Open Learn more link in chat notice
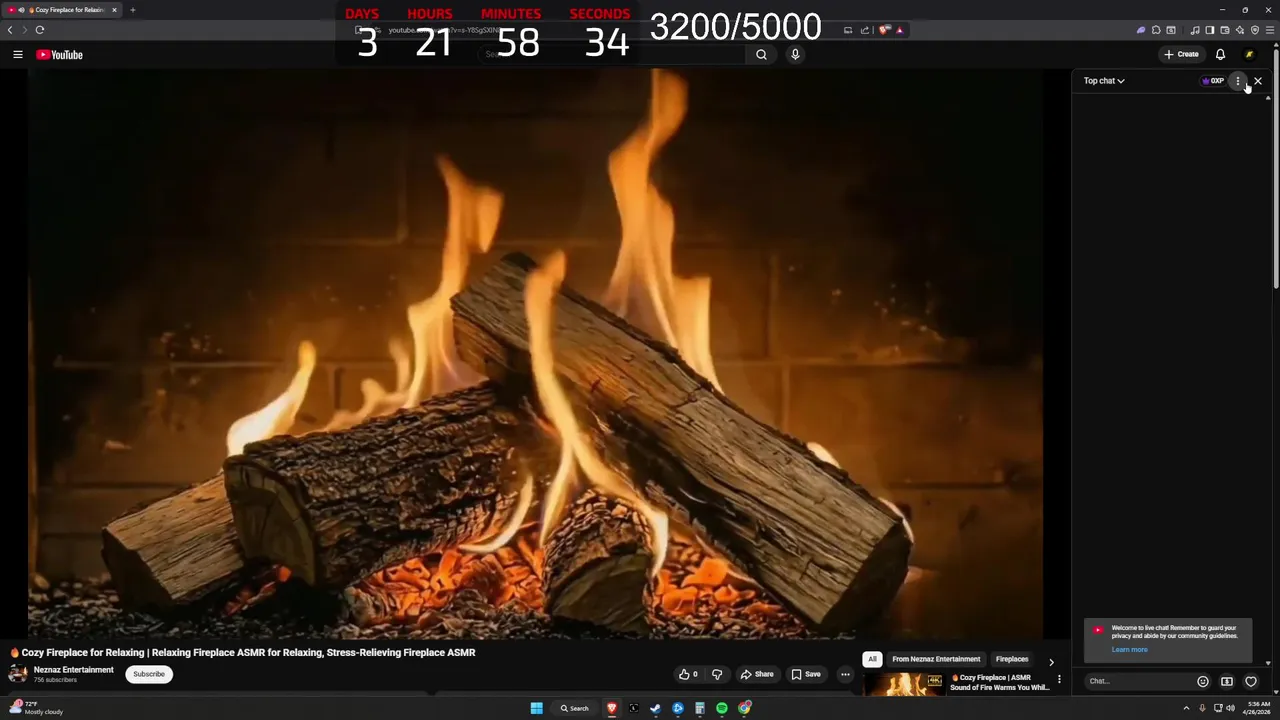1280x720 pixels. 1129,650
